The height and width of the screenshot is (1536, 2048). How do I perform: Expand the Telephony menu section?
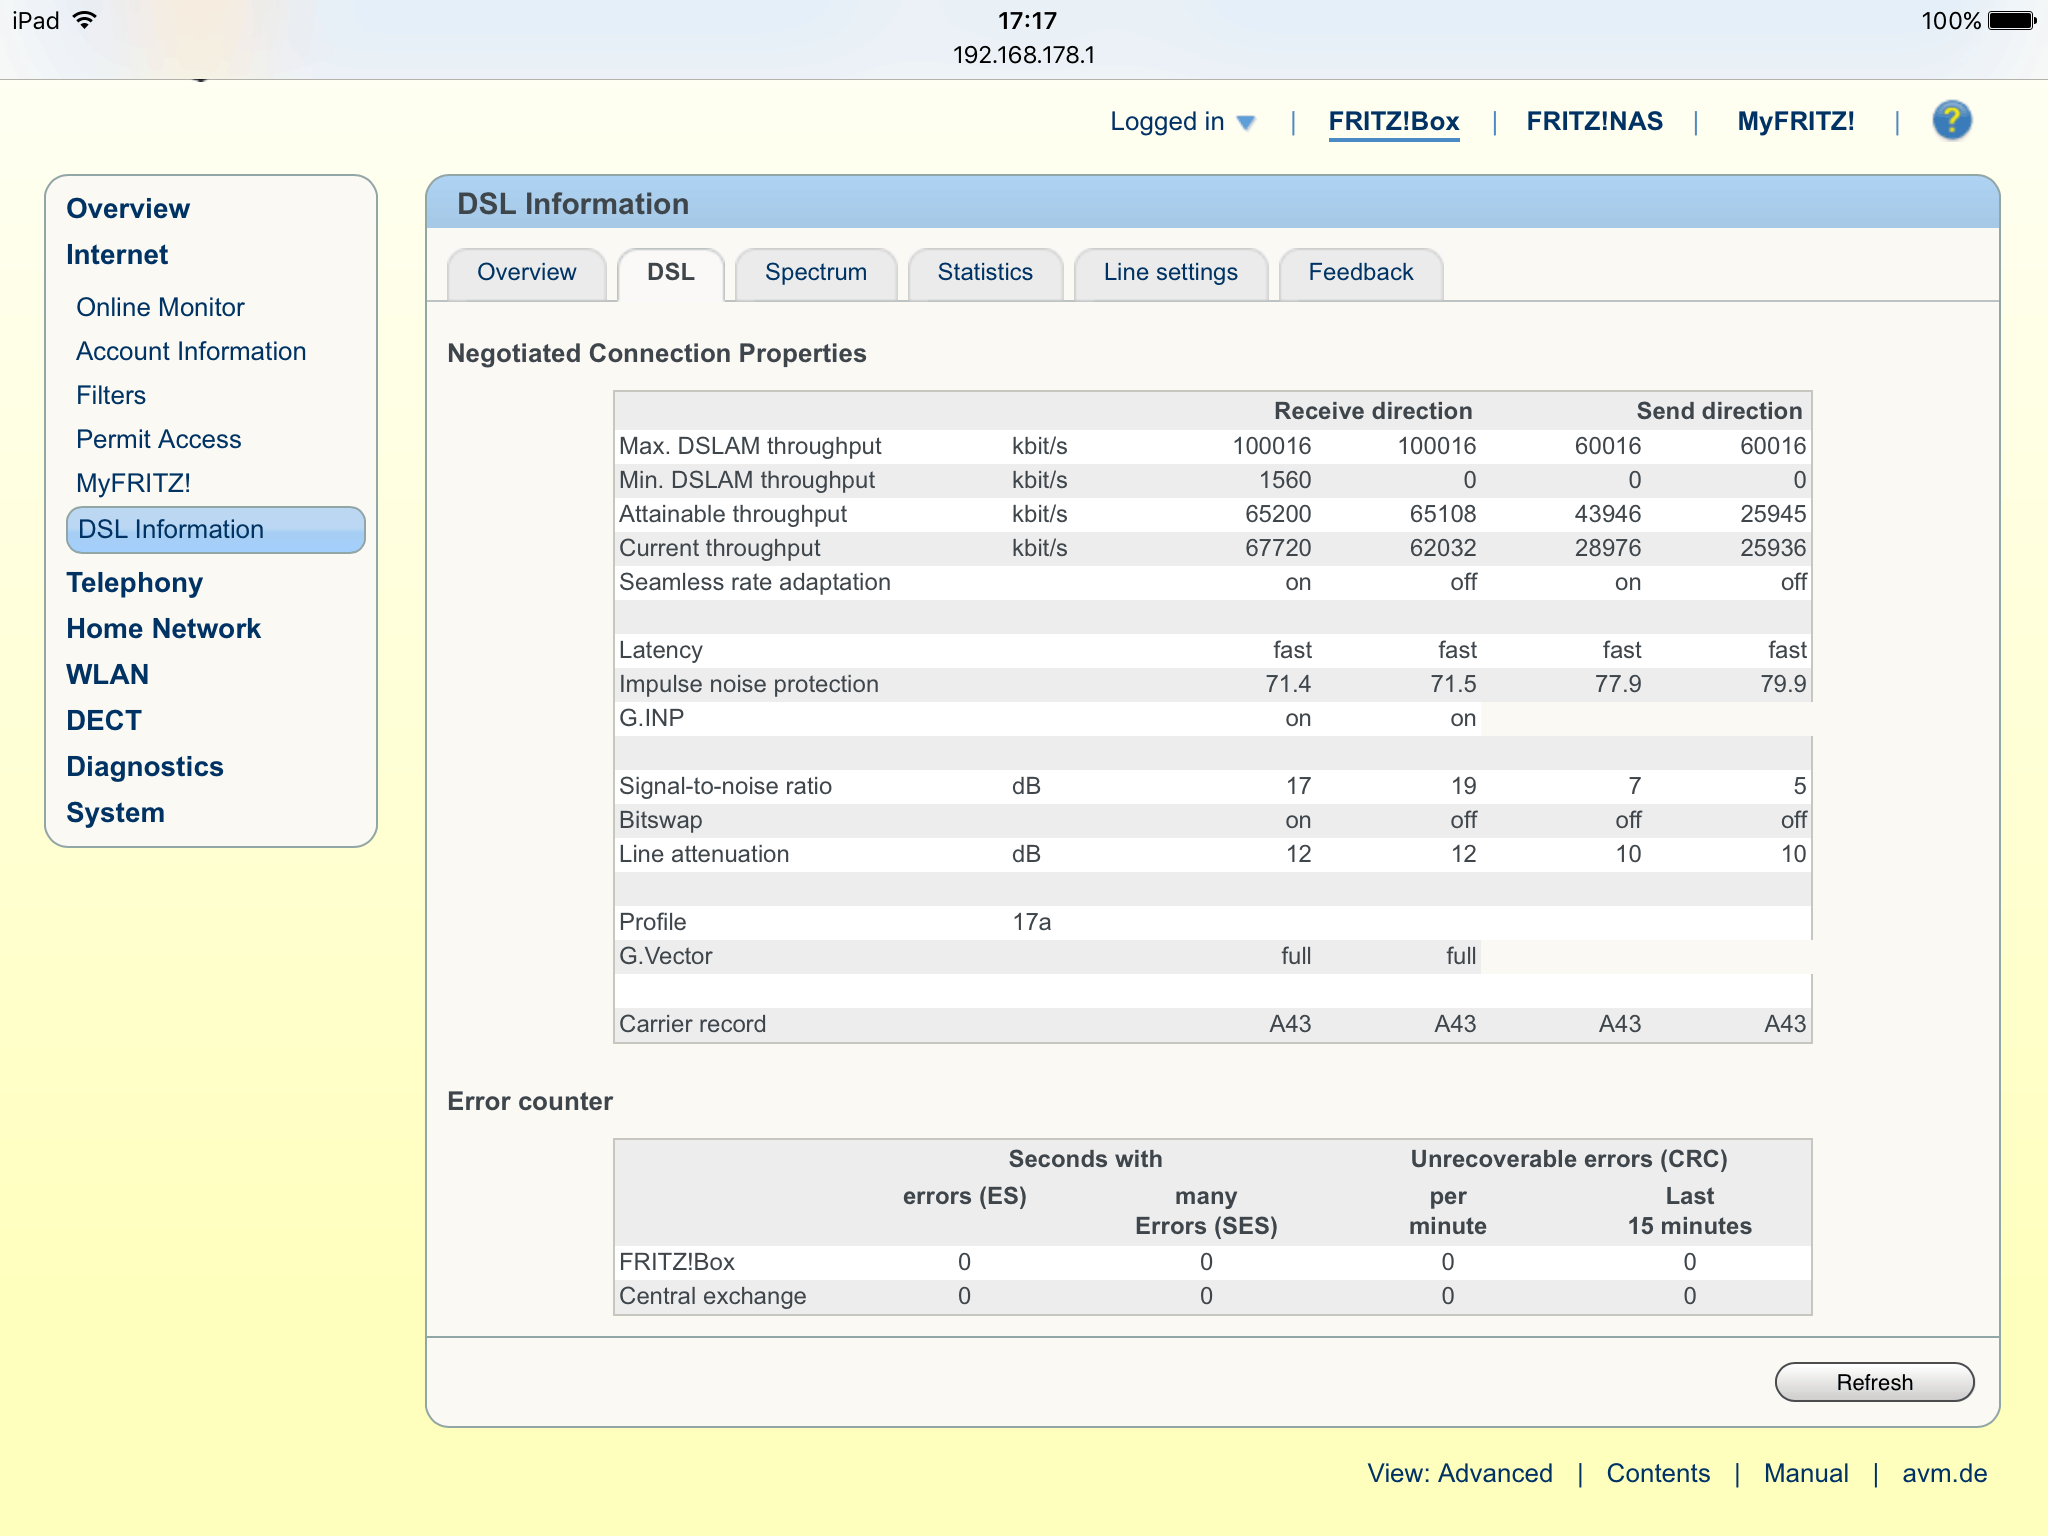click(134, 582)
